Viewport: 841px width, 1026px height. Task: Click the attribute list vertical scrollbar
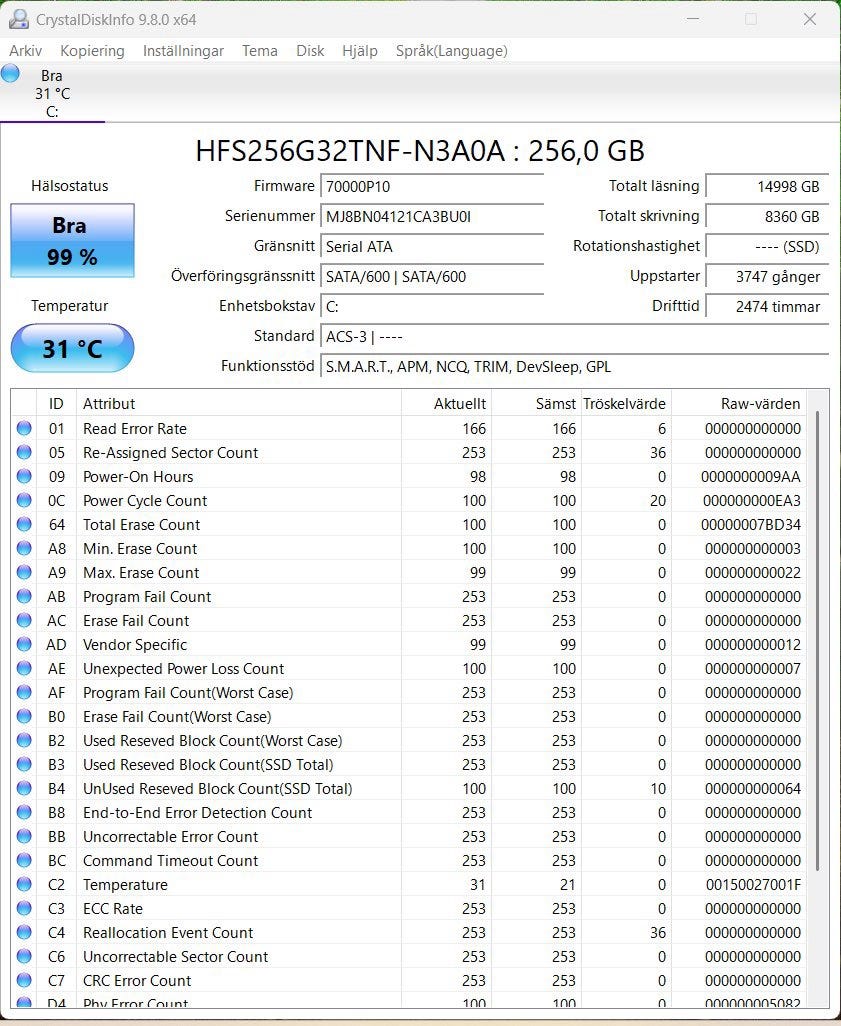click(819, 640)
